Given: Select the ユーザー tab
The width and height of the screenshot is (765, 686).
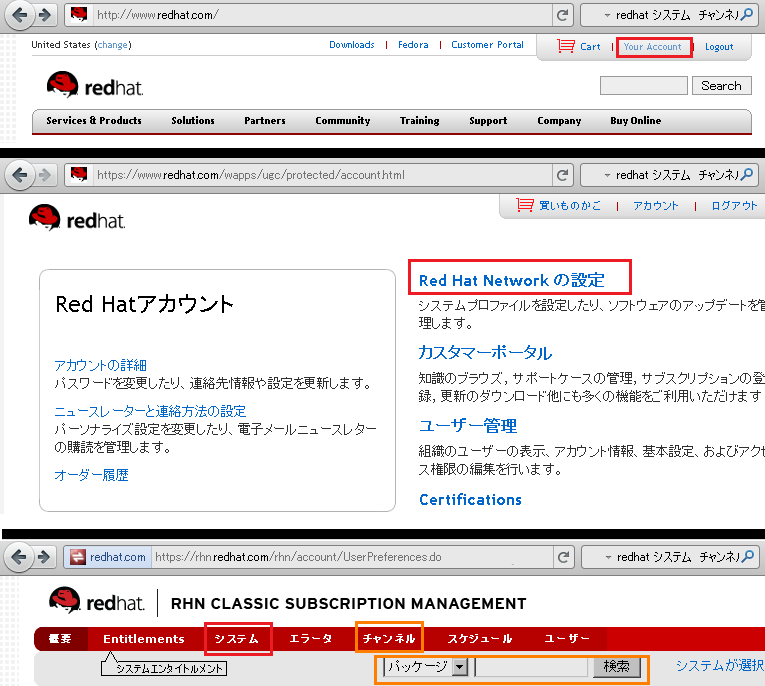Looking at the screenshot, I should click(x=567, y=639).
